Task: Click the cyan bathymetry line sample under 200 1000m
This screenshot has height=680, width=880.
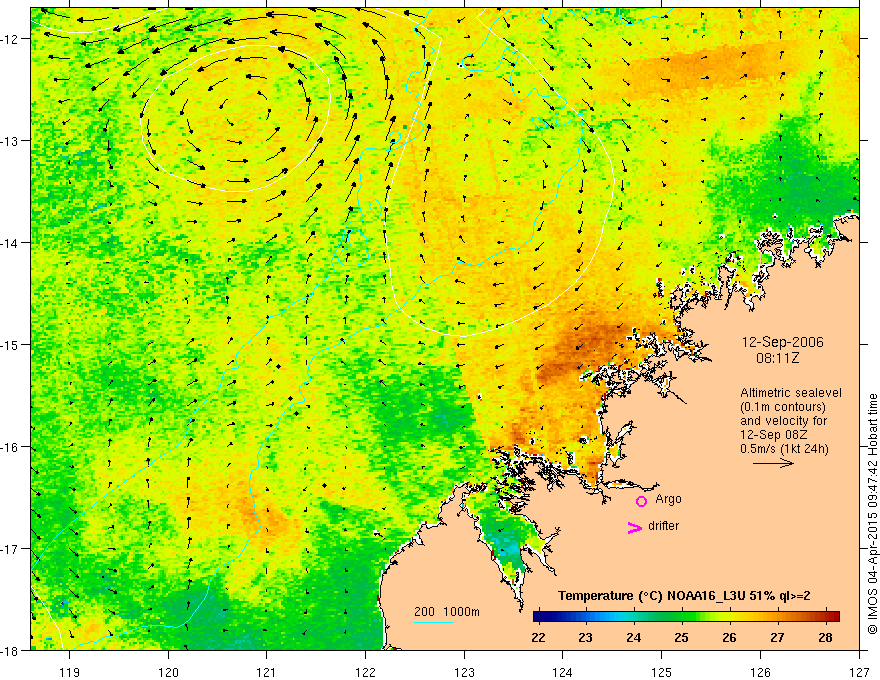Action: point(434,622)
